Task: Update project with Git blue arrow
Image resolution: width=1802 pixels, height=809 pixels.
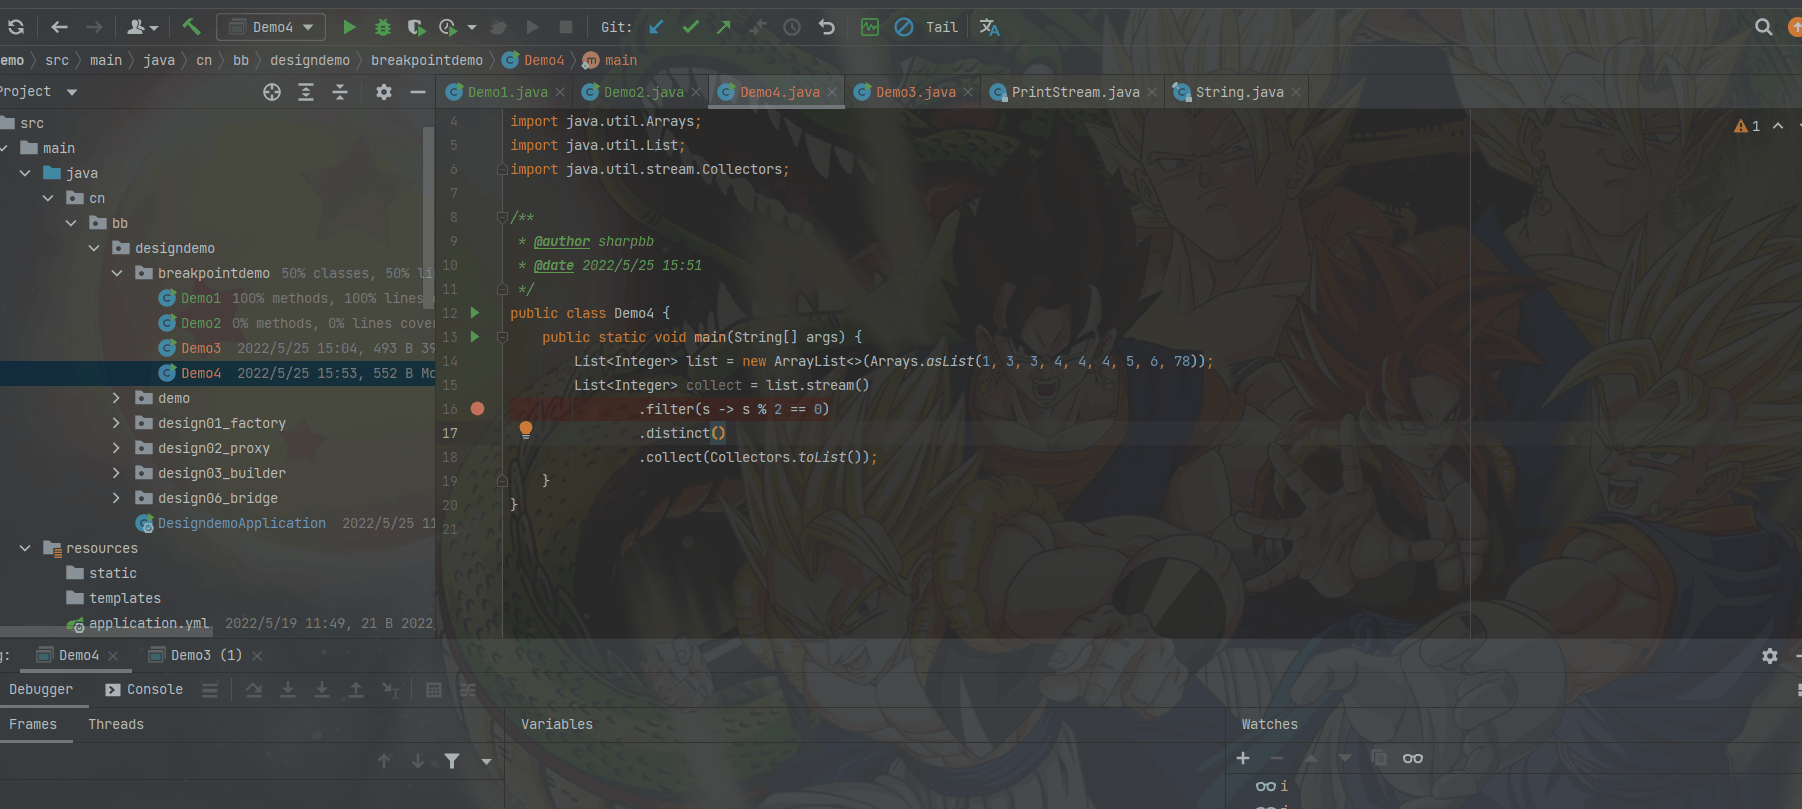Action: pyautogui.click(x=656, y=27)
